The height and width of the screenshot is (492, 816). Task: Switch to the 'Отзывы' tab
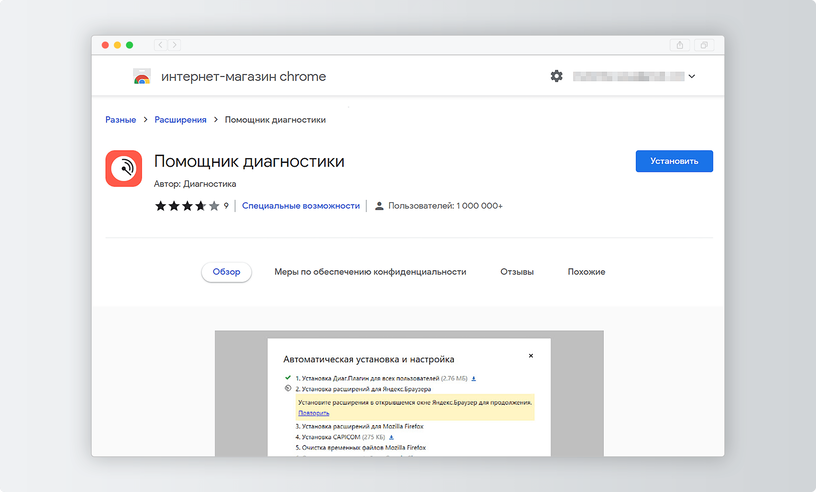pyautogui.click(x=517, y=272)
